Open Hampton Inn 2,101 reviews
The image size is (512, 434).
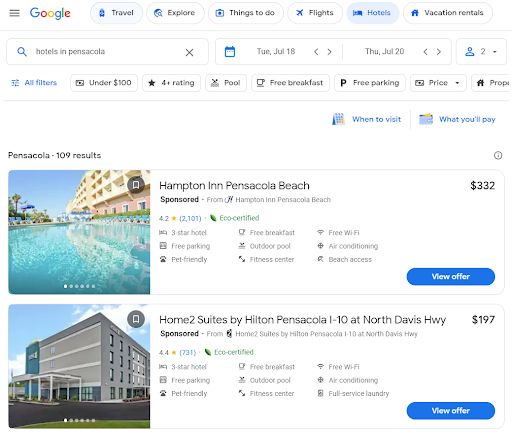pos(190,219)
